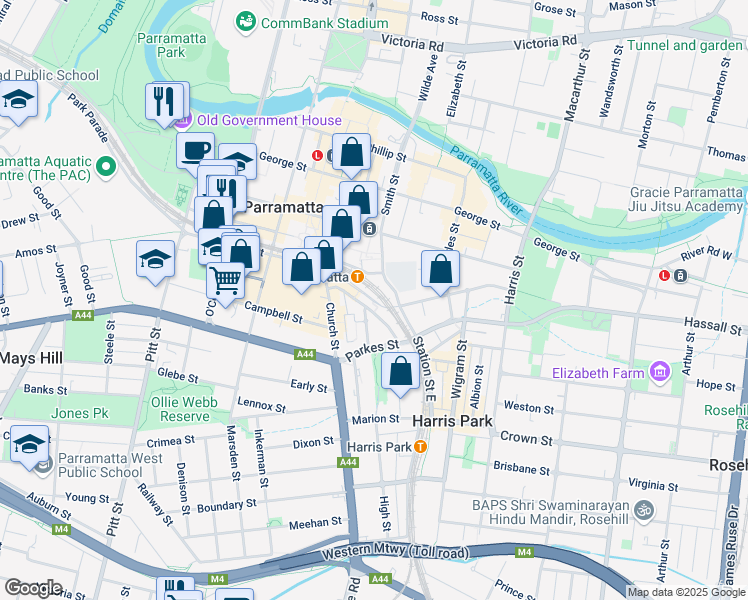This screenshot has height=600, width=748.
Task: Click the Jones Pk park label
Action: tap(80, 413)
